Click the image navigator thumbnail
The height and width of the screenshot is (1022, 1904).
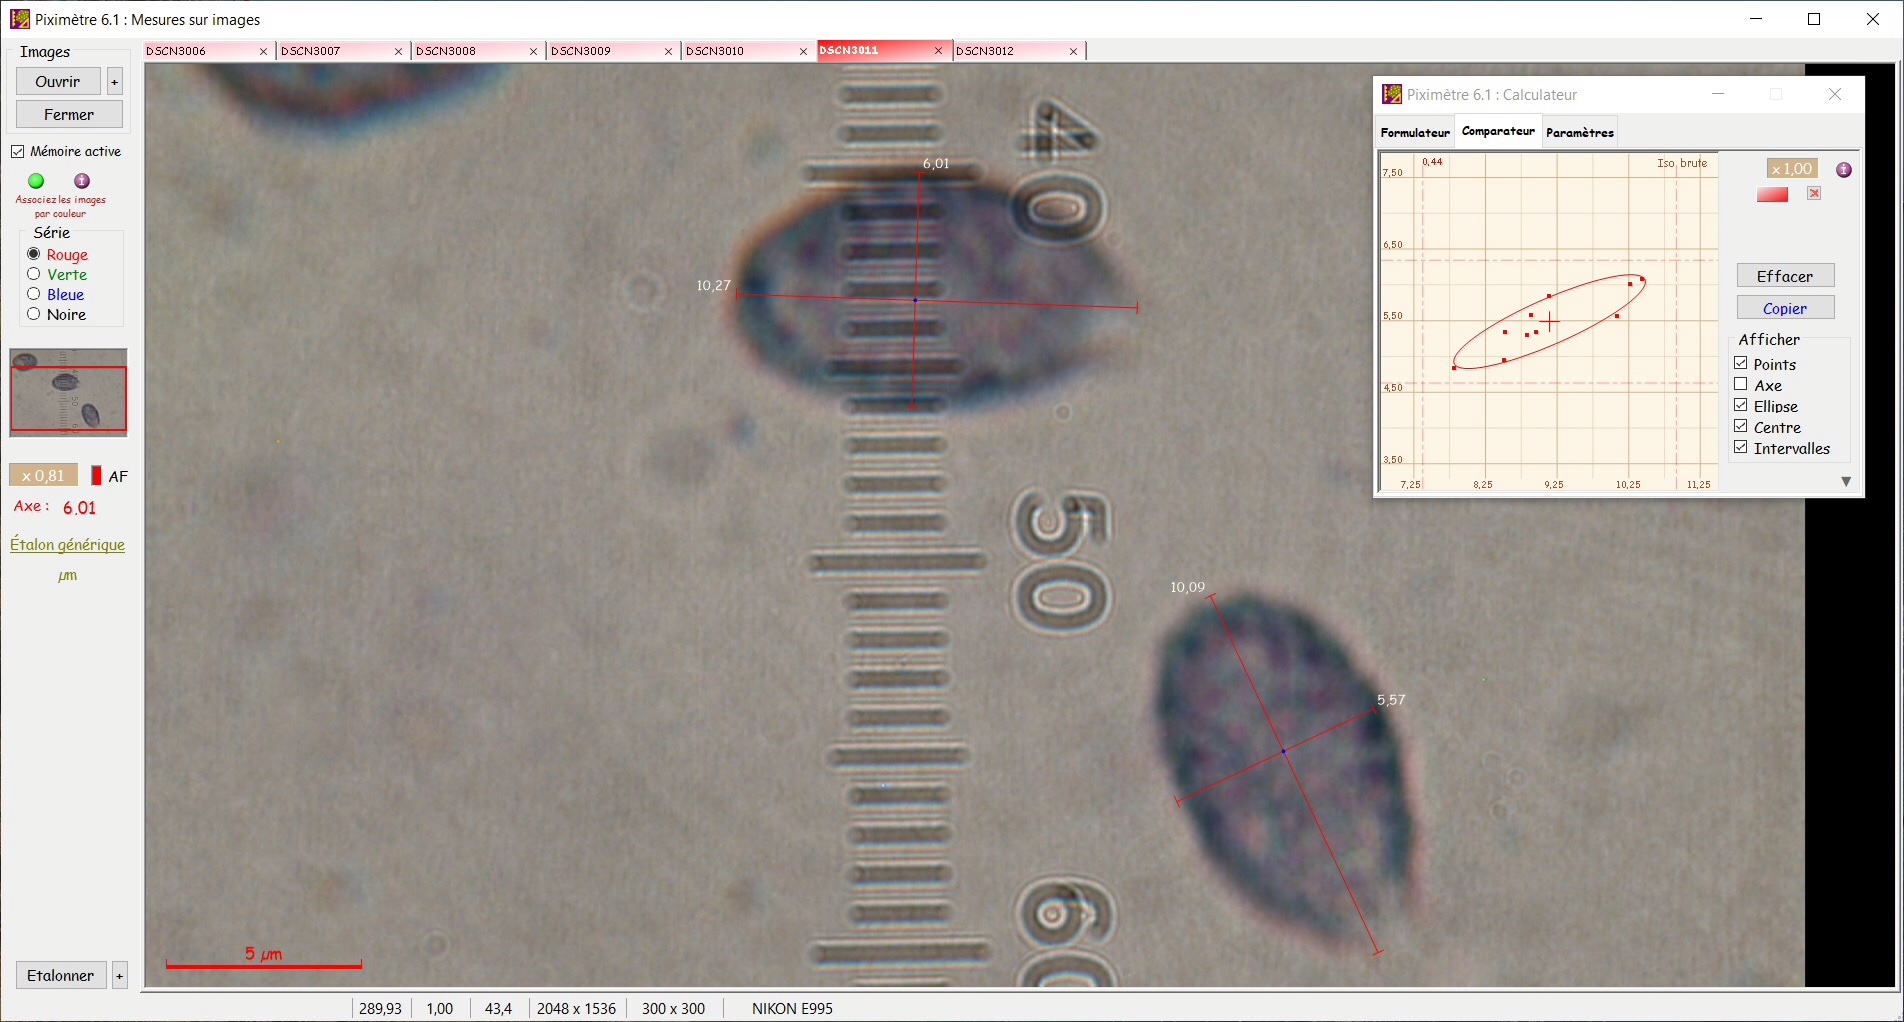coord(68,393)
